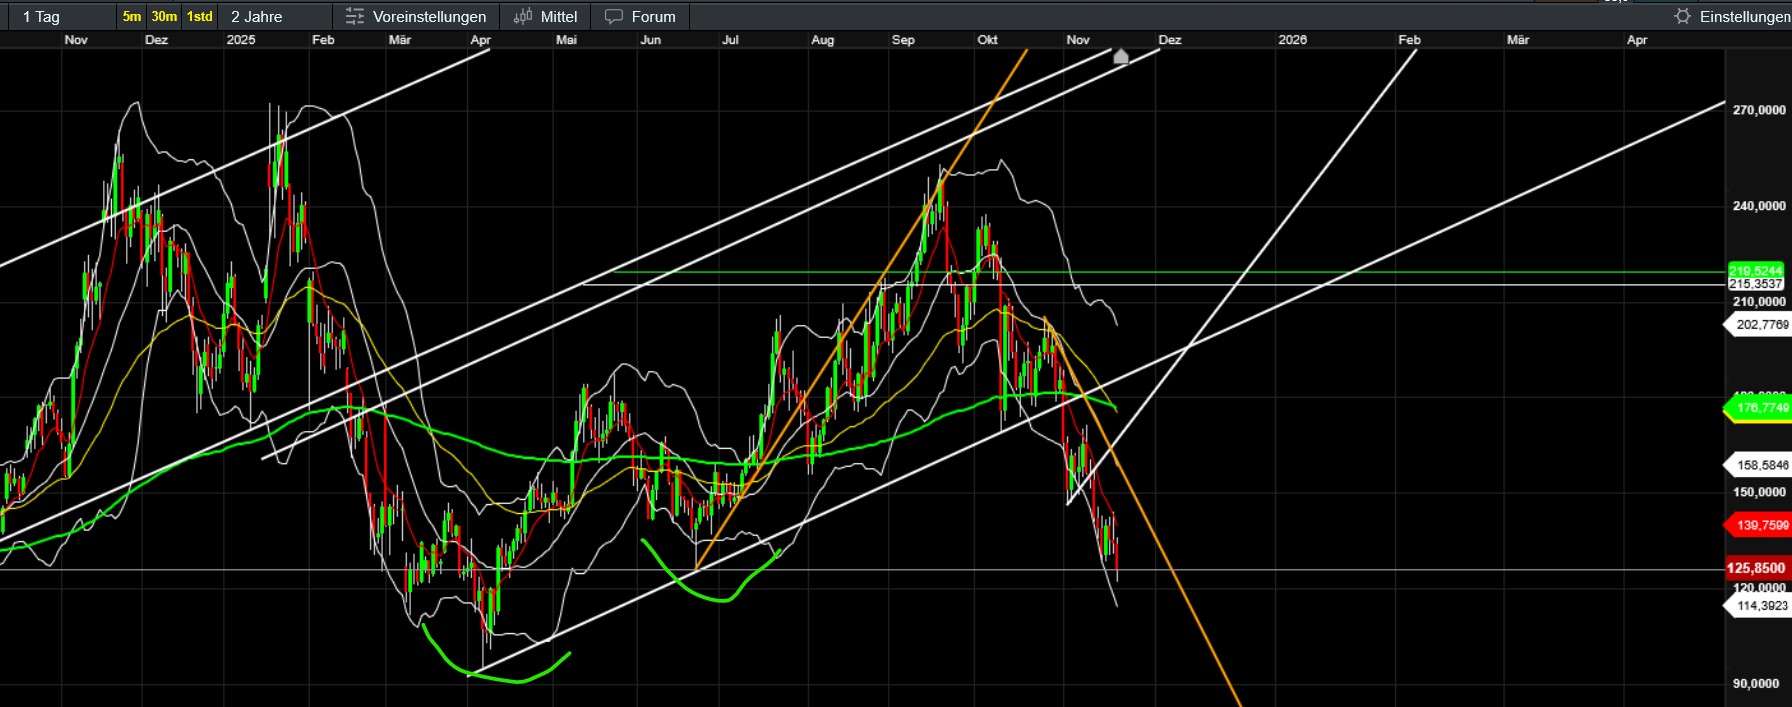Click the red 139,7599 price tag
1792x707 pixels.
pyautogui.click(x=1760, y=525)
